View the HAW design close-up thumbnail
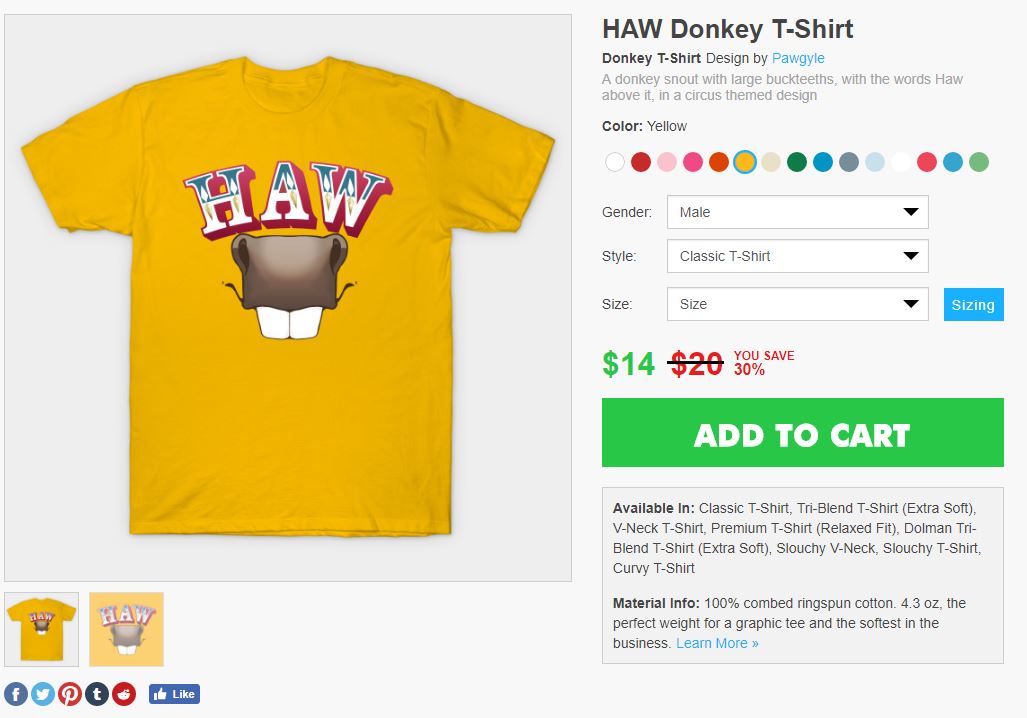1027x718 pixels. 126,629
